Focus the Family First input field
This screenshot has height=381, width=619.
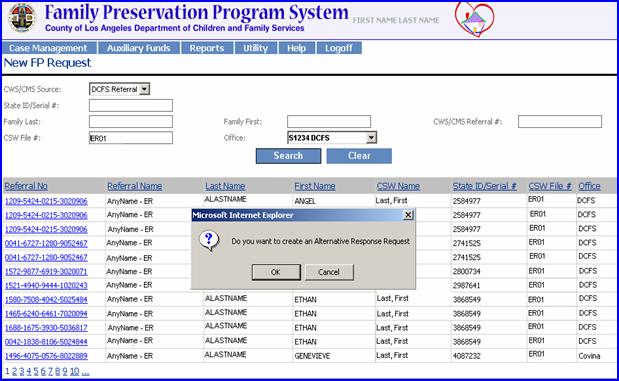[329, 122]
